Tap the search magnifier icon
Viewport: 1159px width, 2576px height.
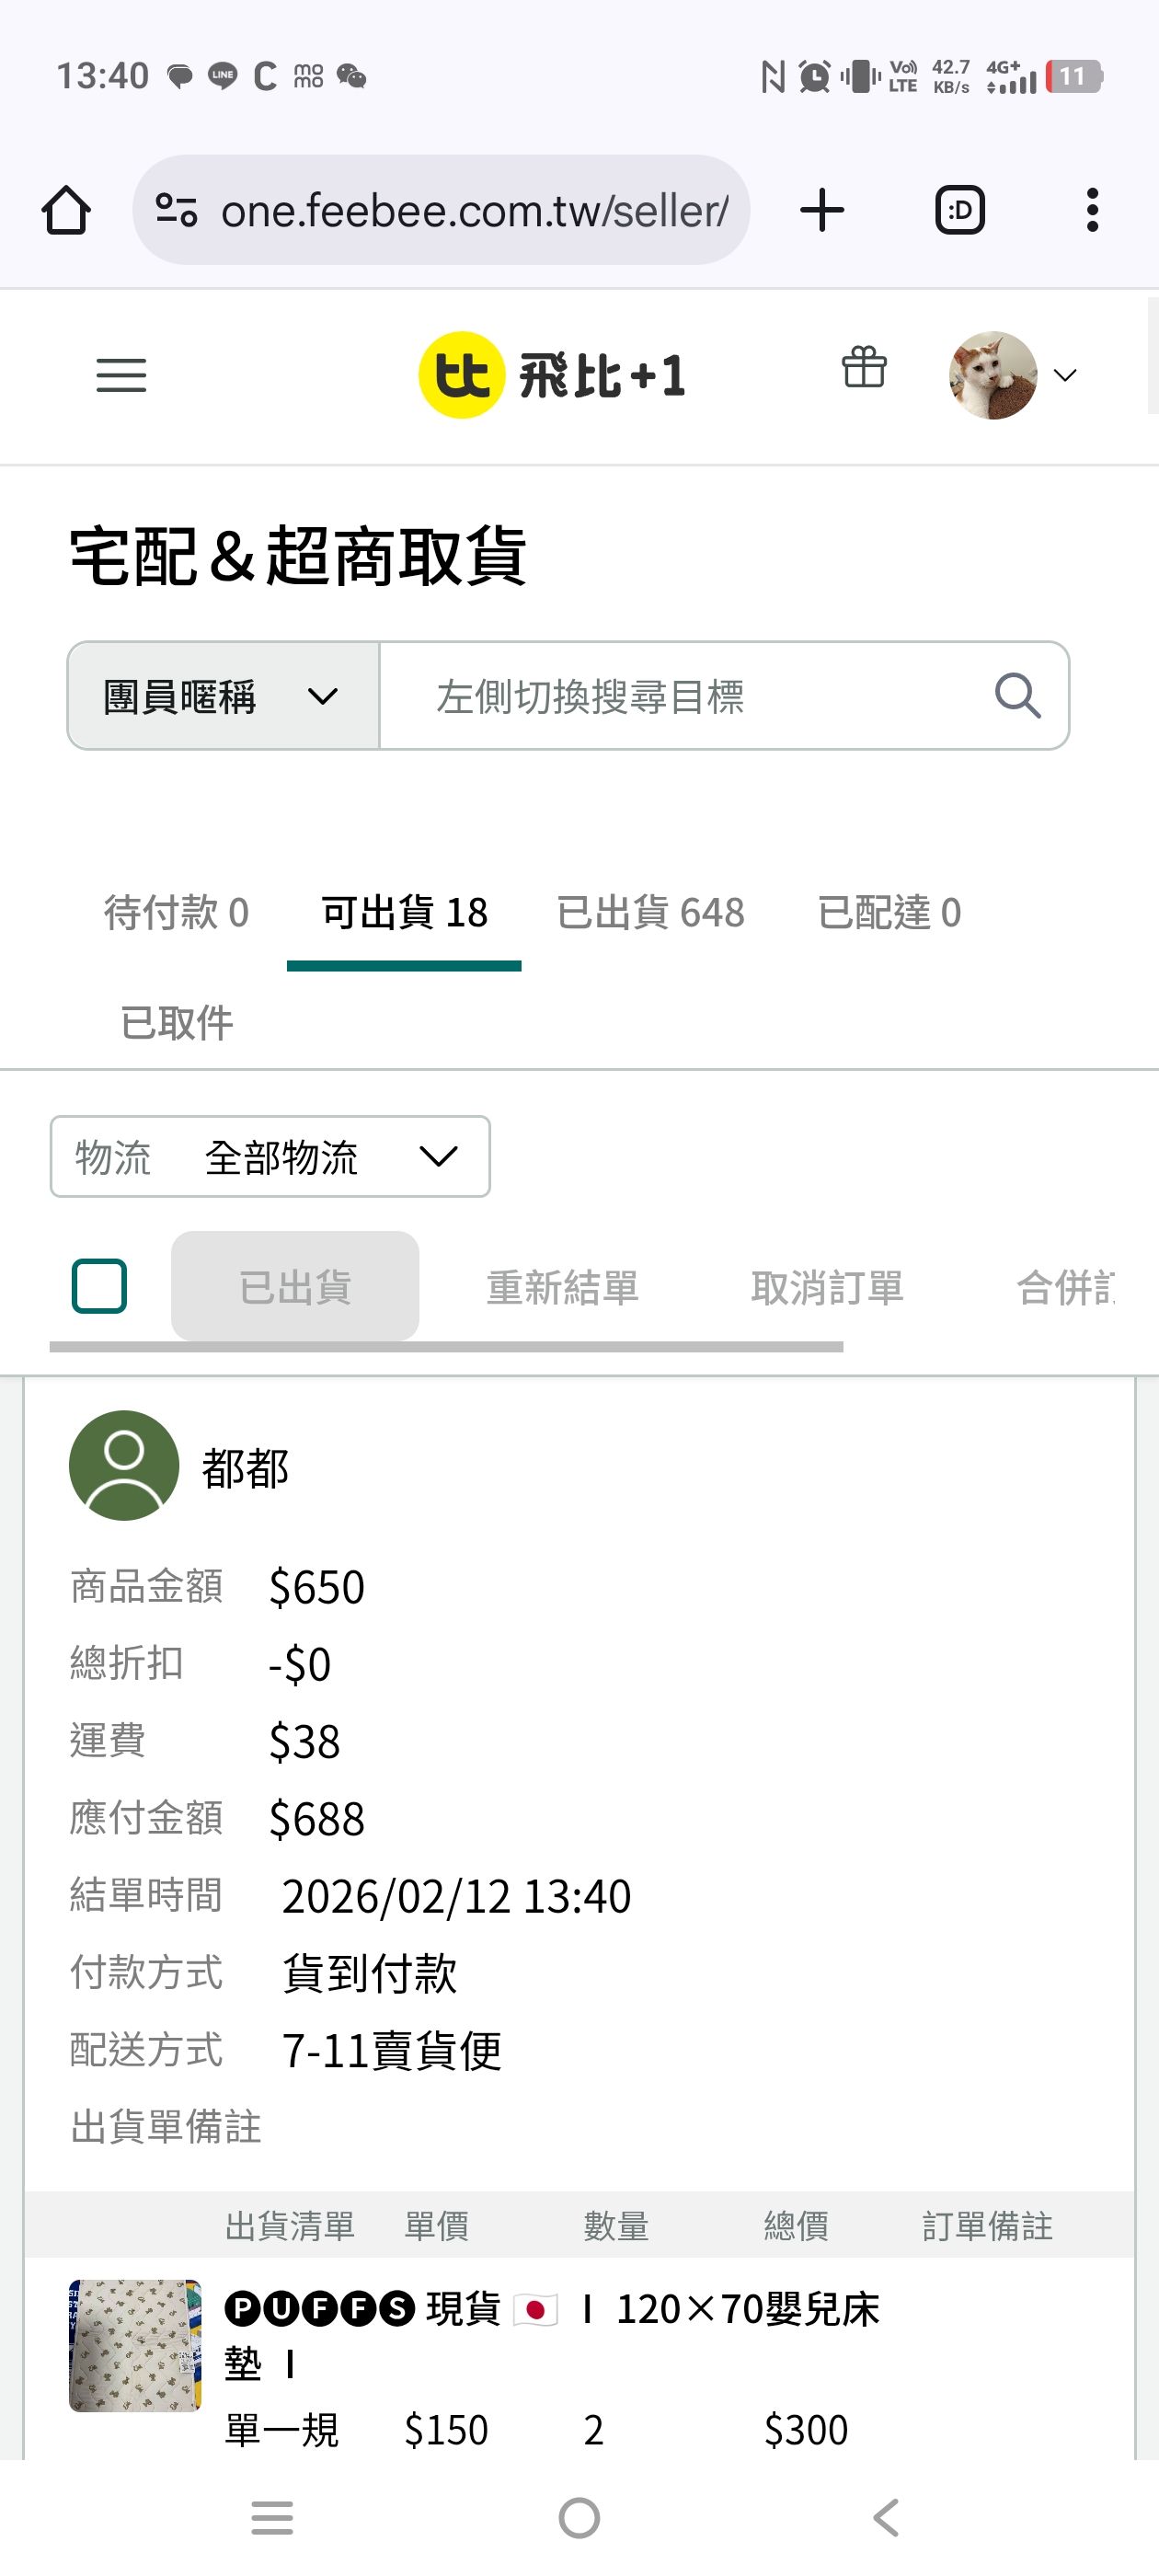coord(1017,696)
